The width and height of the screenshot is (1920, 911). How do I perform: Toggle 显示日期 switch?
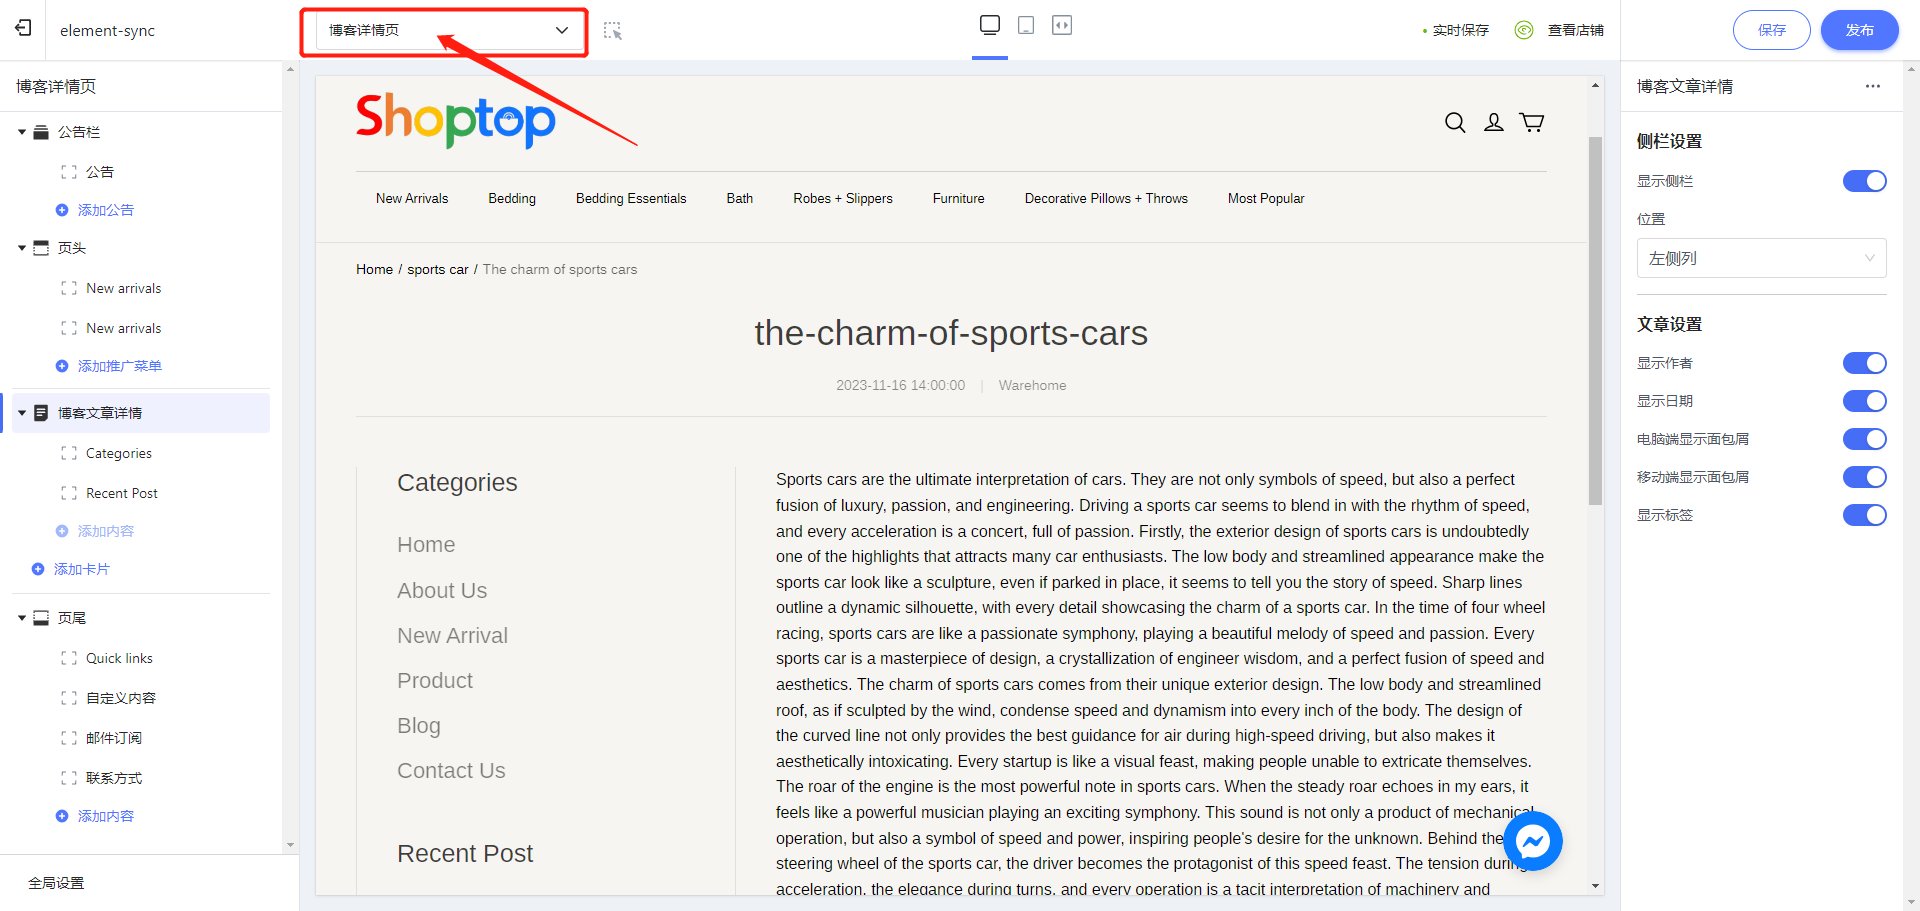click(1864, 401)
